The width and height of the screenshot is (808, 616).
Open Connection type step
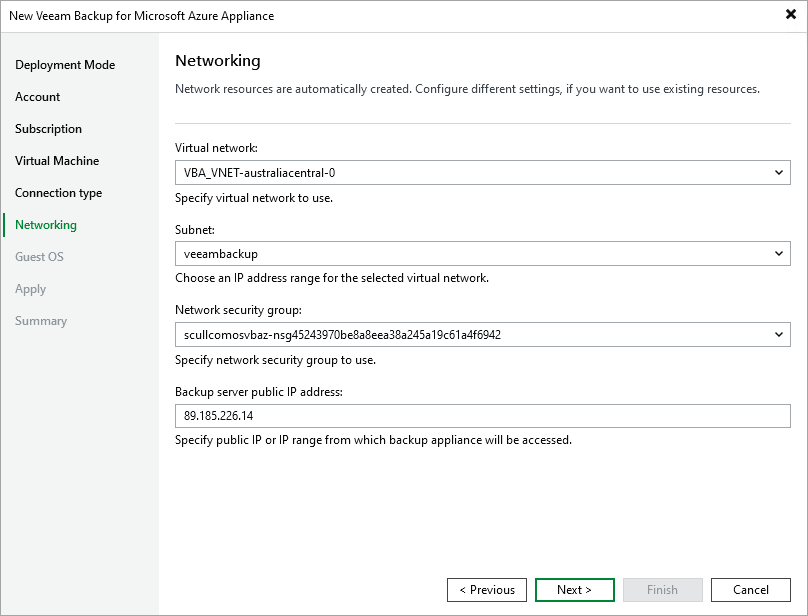point(59,193)
